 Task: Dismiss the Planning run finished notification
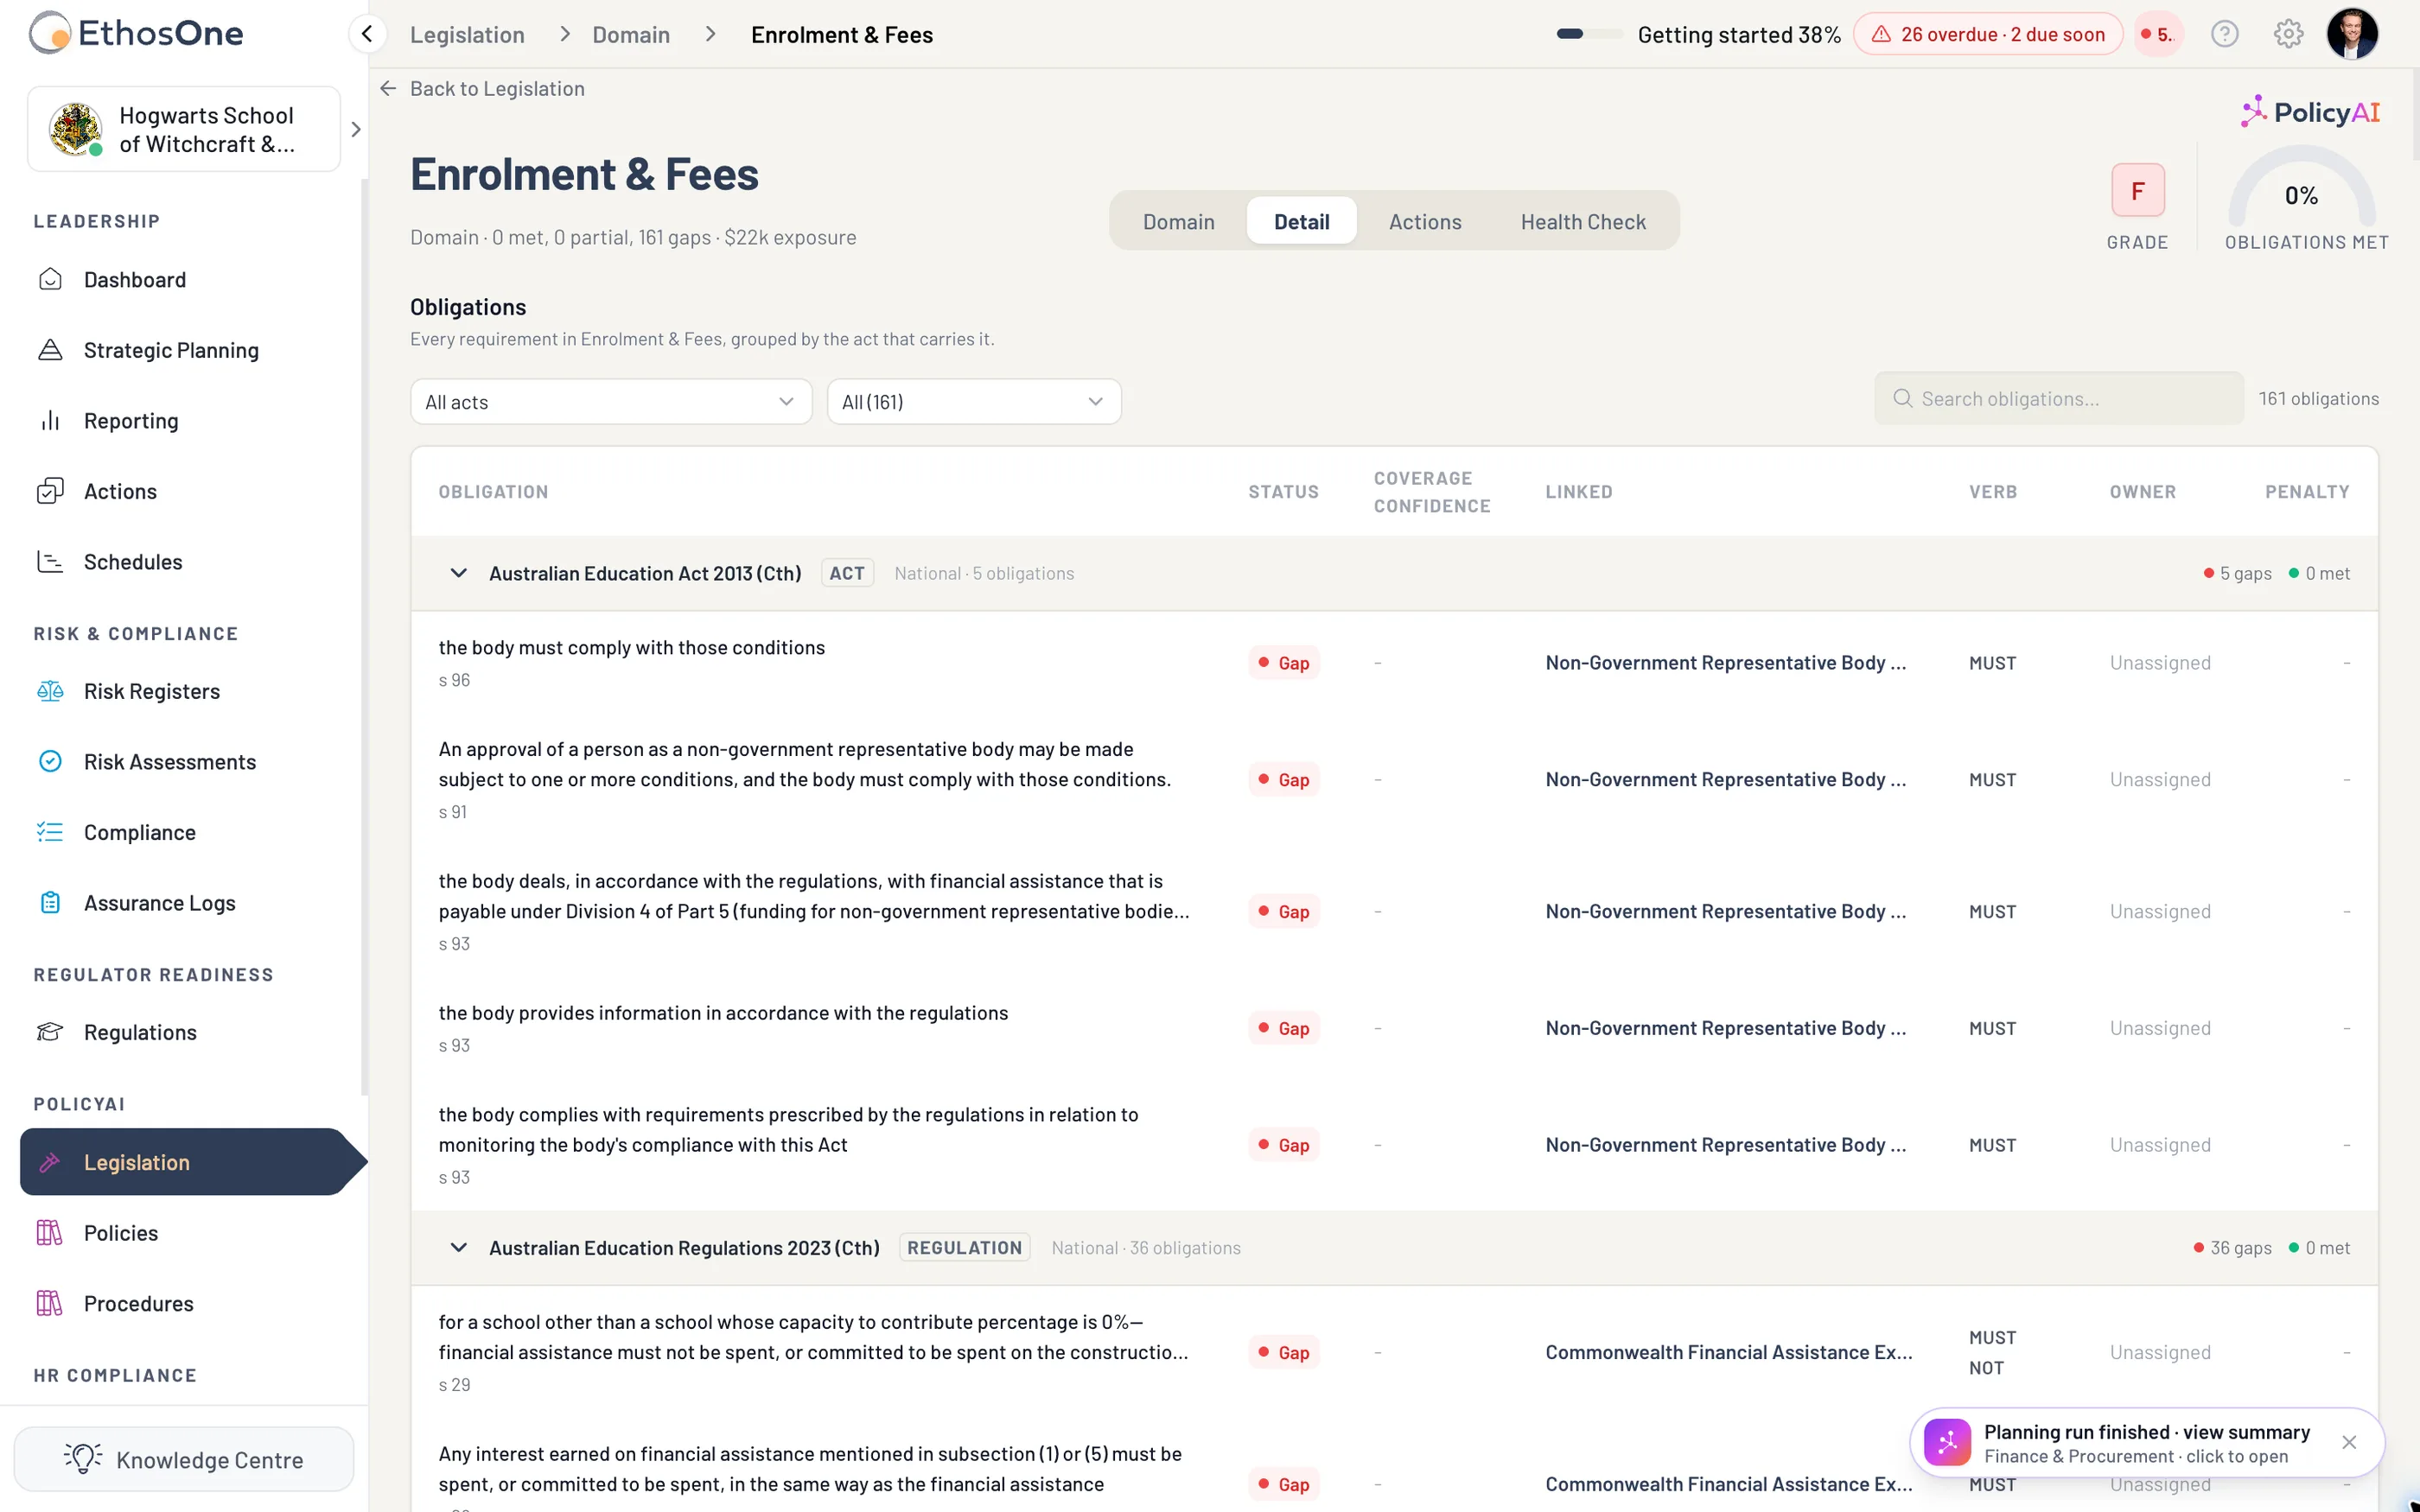pyautogui.click(x=2349, y=1442)
